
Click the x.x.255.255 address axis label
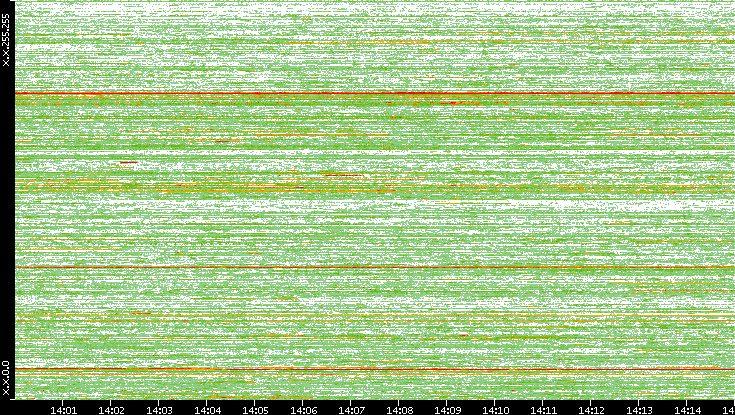(6, 40)
